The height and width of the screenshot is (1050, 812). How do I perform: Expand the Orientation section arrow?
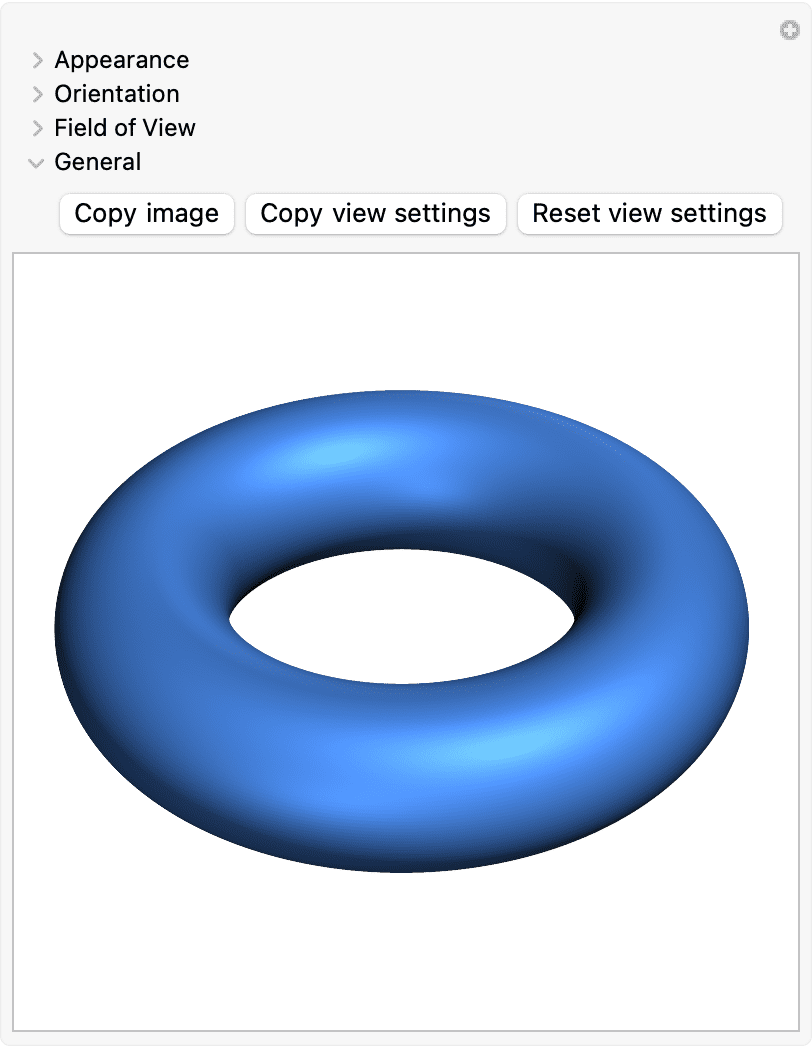coord(37,94)
